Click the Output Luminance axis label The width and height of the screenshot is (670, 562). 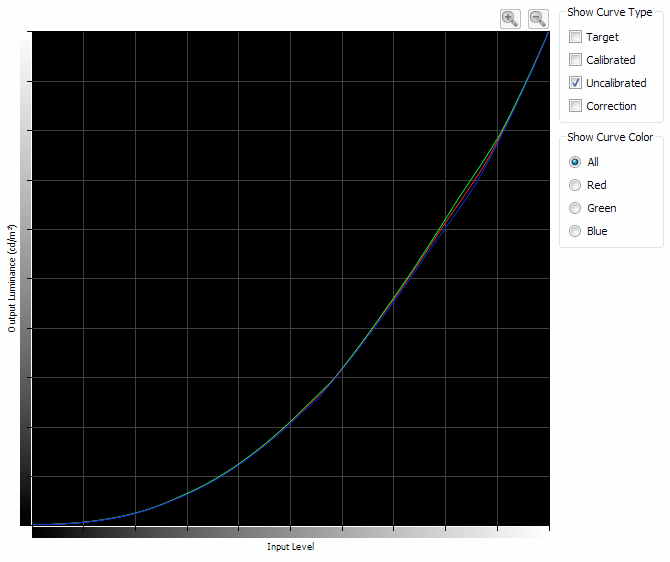pyautogui.click(x=12, y=278)
